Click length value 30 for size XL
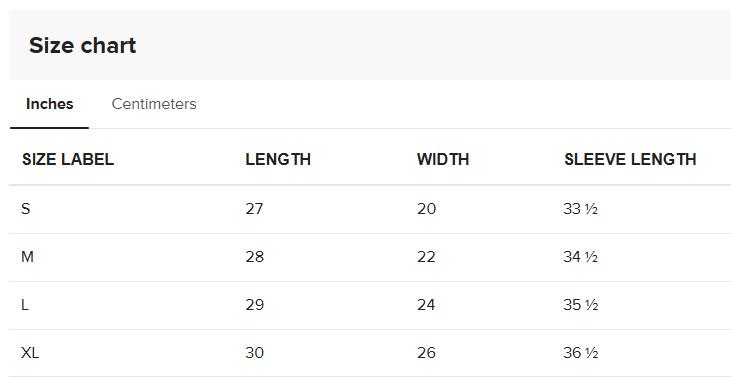The height and width of the screenshot is (377, 731). 255,353
